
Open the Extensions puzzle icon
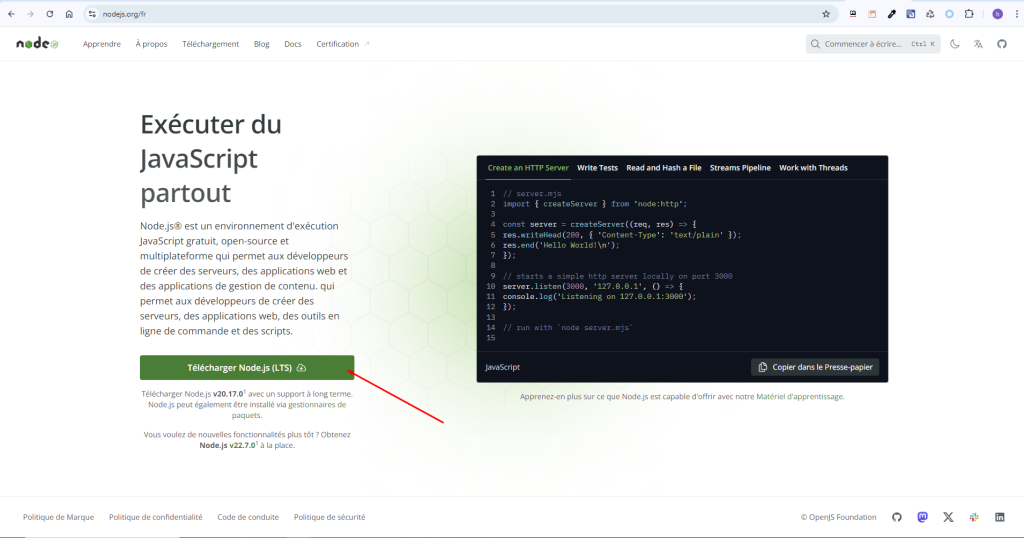pos(969,14)
